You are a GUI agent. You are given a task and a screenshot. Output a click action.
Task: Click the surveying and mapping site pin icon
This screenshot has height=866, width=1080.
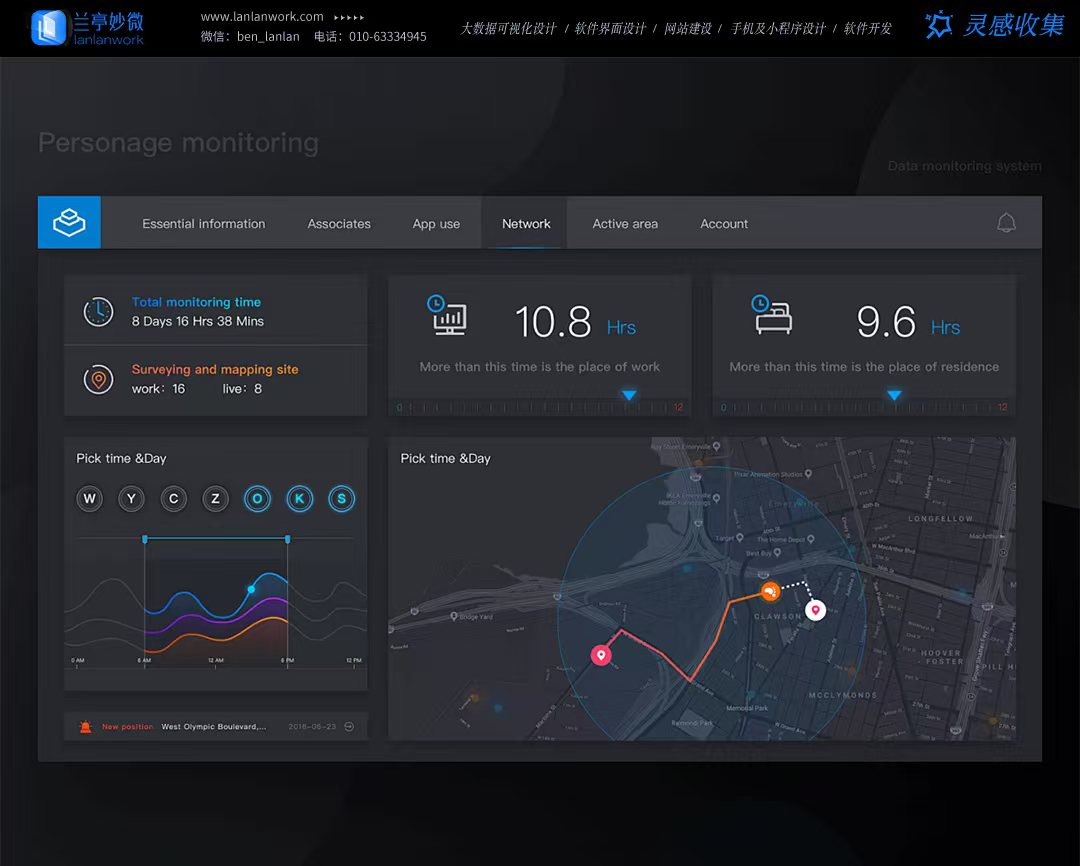[98, 379]
